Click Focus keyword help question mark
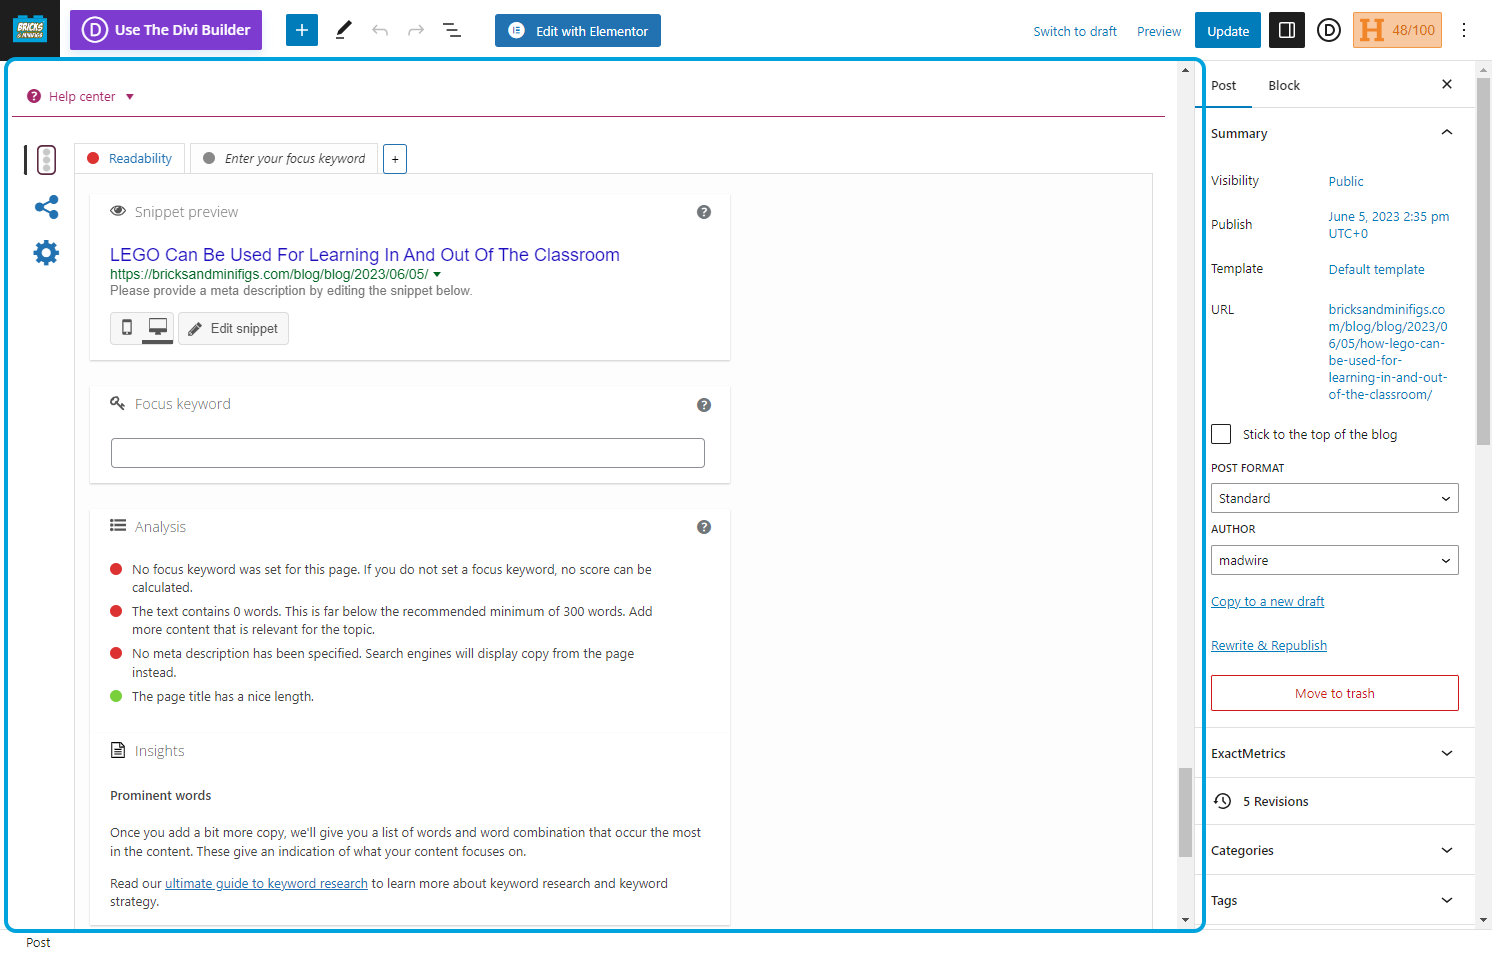Image resolution: width=1492 pixels, height=954 pixels. click(704, 405)
